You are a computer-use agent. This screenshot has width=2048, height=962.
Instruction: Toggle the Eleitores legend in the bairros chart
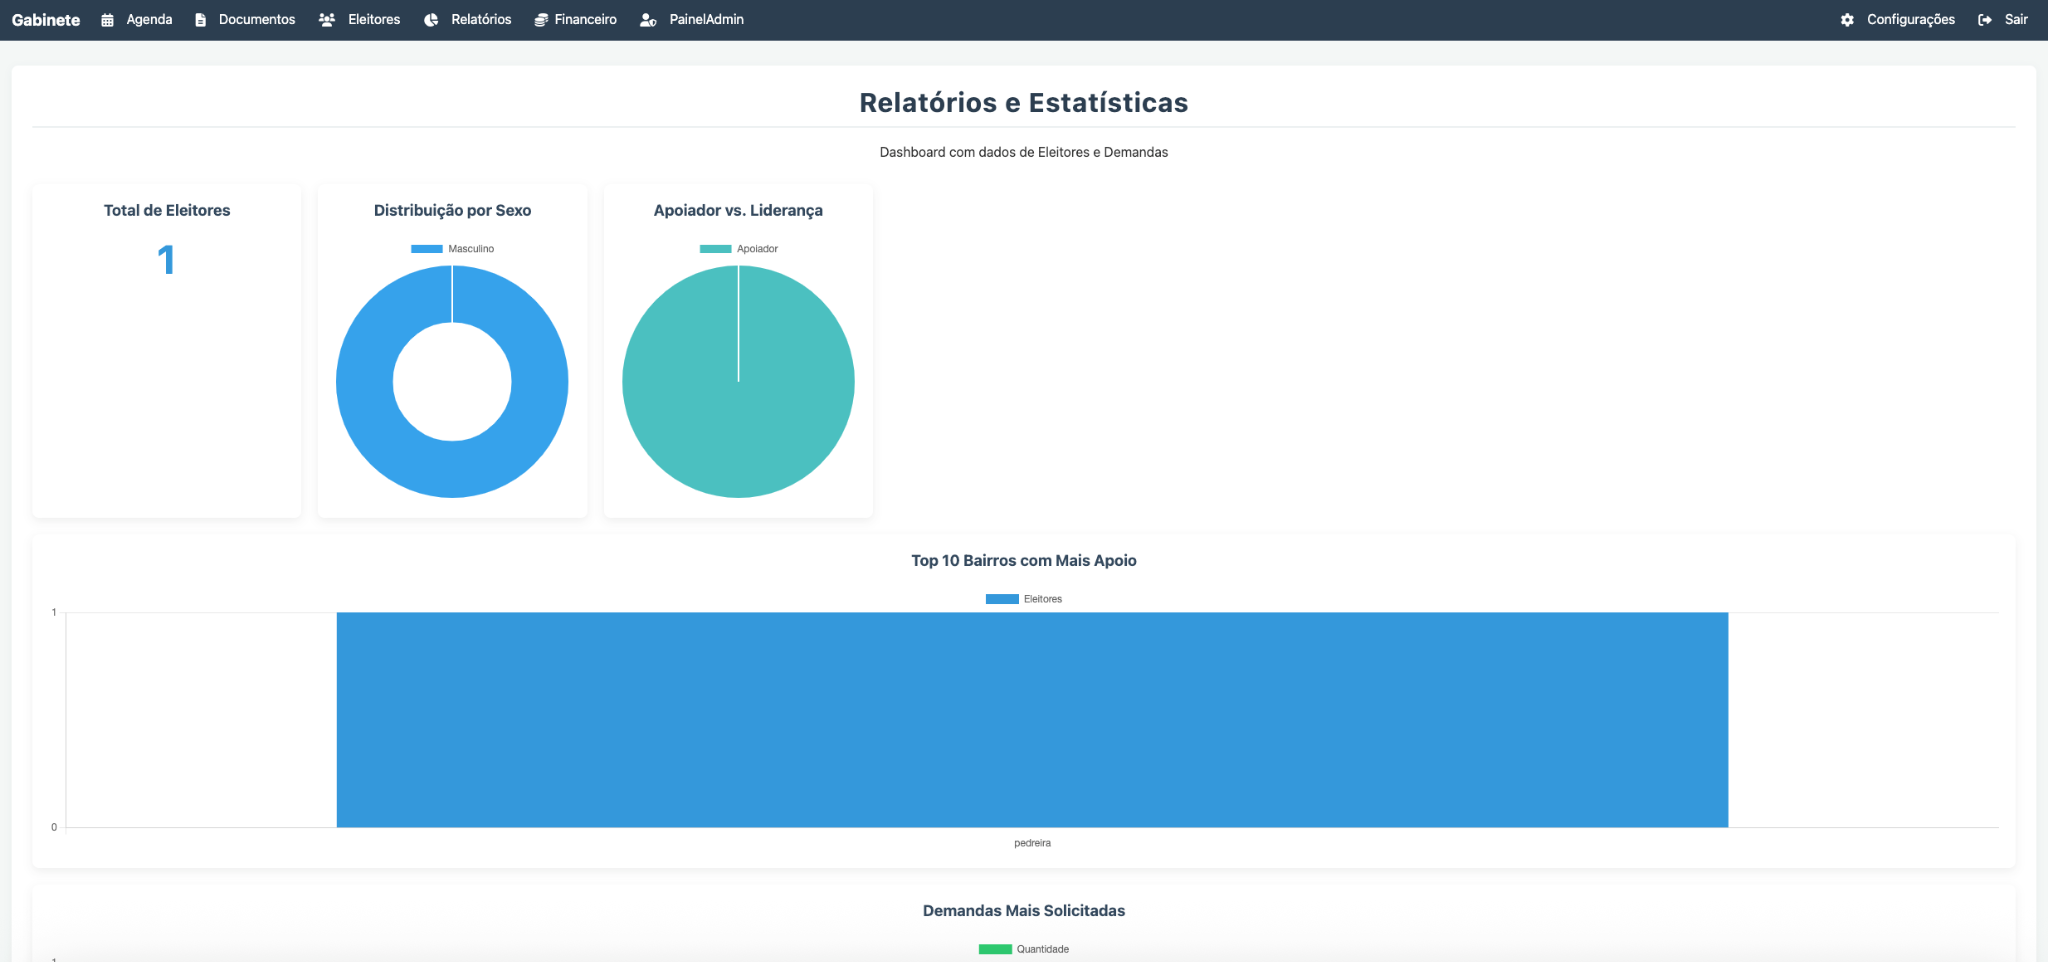(x=1024, y=599)
